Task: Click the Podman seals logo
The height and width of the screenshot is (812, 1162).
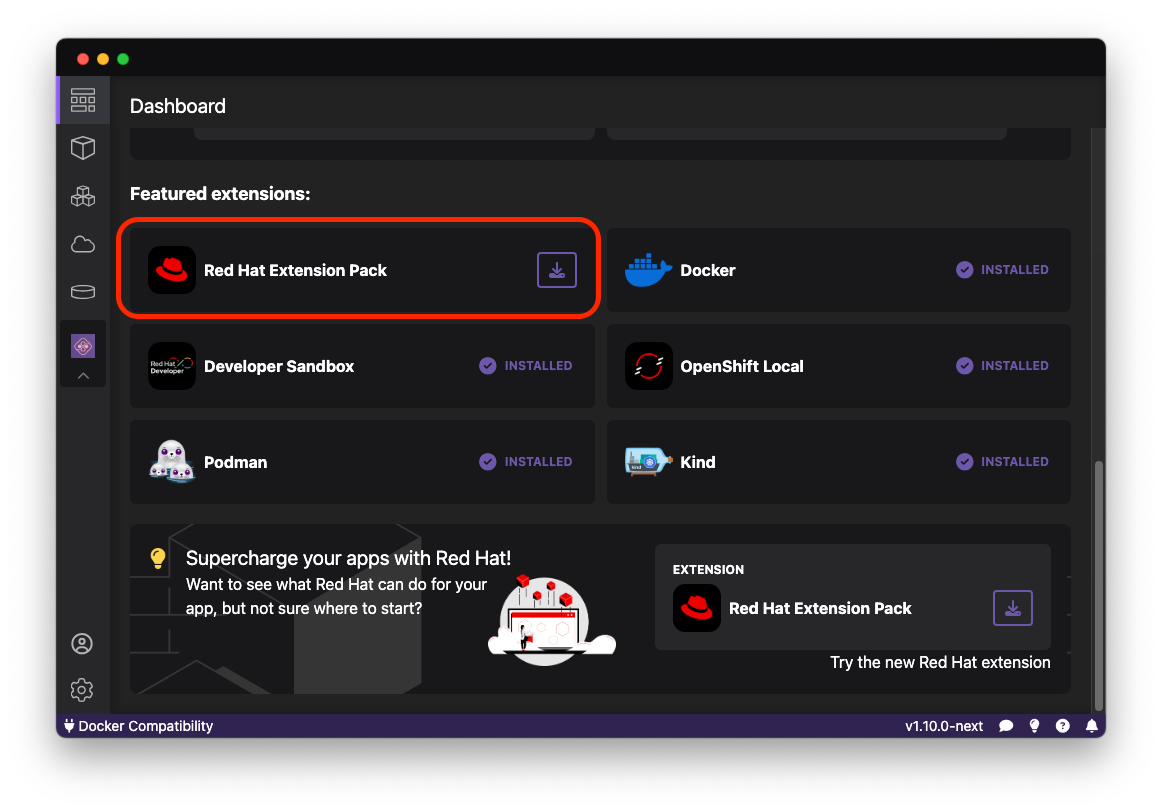Action: (172, 461)
